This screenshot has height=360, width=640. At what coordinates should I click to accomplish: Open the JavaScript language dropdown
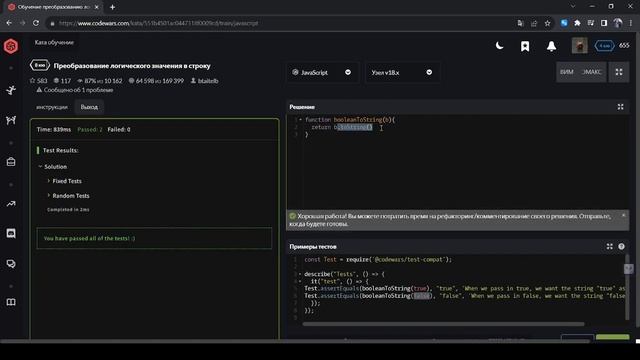322,72
